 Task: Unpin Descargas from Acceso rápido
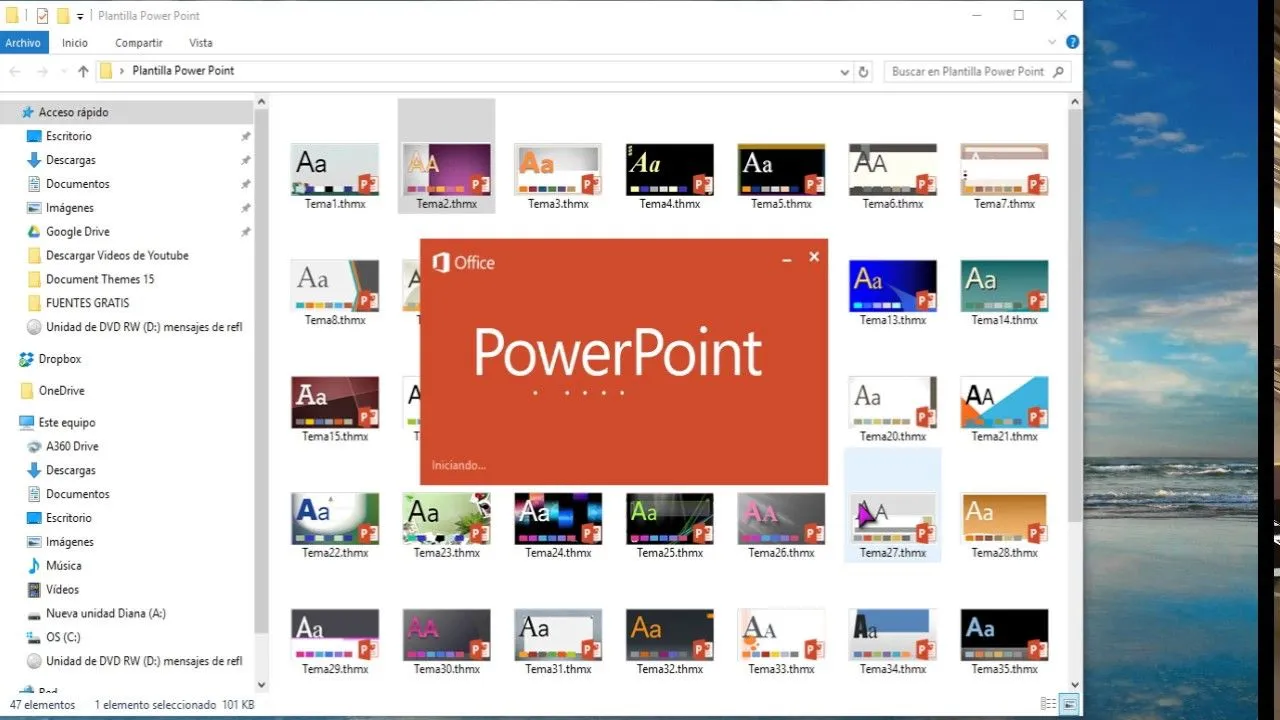pyautogui.click(x=245, y=159)
